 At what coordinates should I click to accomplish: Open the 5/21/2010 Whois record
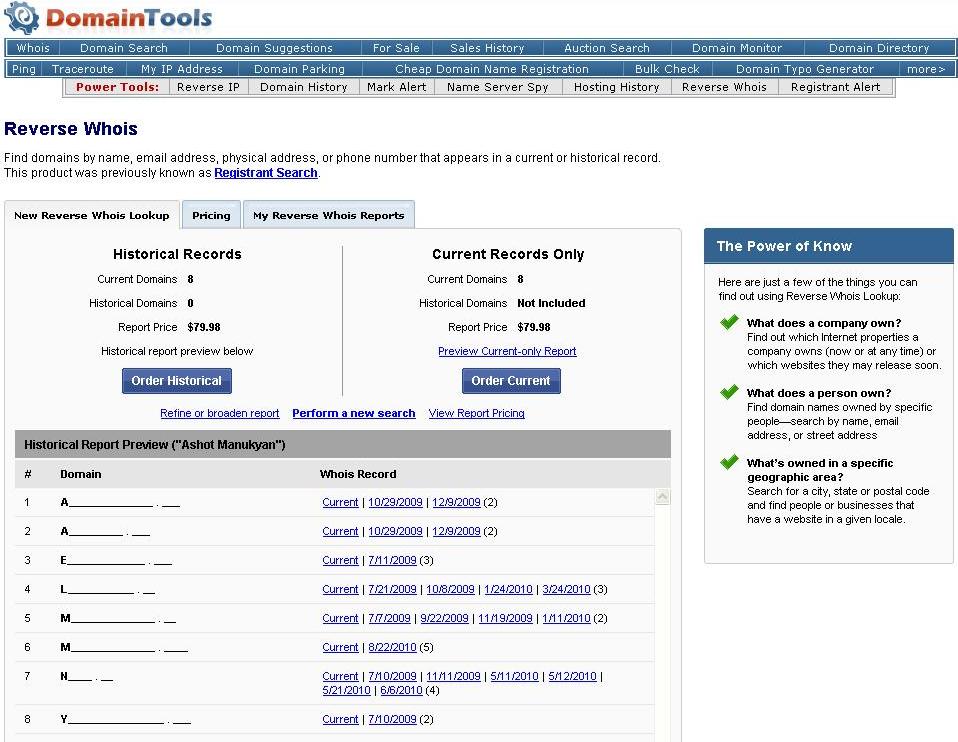coord(346,691)
